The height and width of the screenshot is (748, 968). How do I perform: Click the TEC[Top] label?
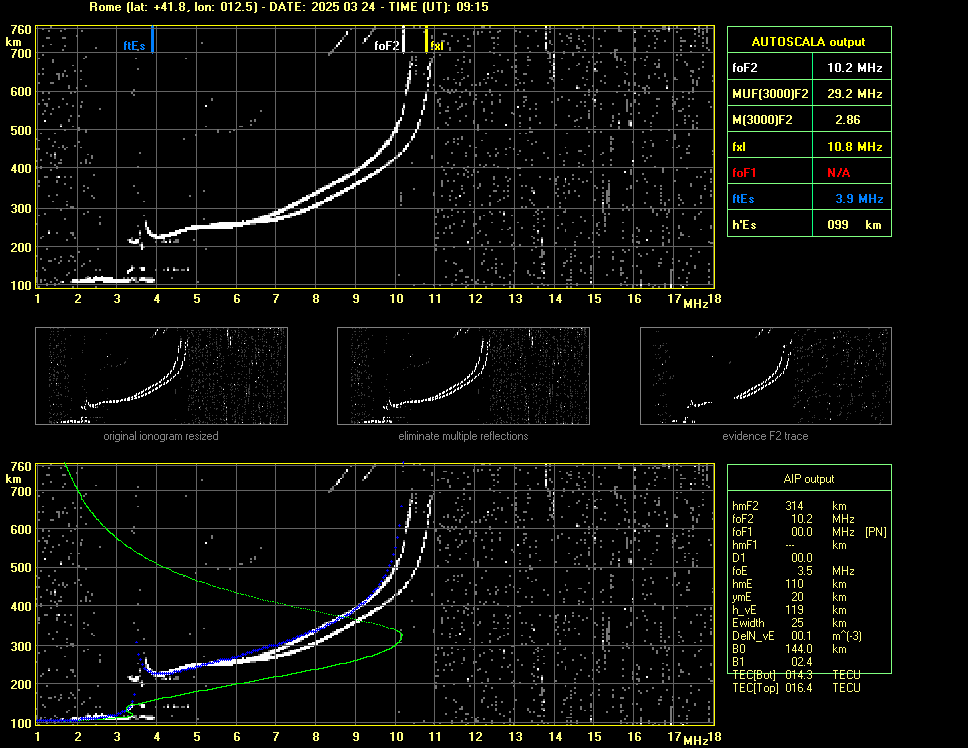tap(755, 688)
